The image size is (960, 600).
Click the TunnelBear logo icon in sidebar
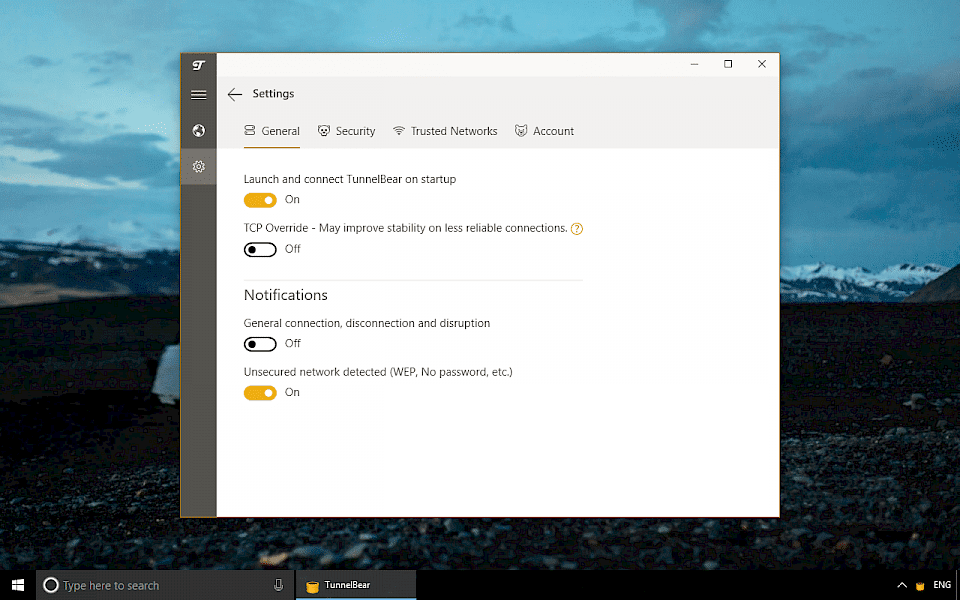click(x=198, y=65)
